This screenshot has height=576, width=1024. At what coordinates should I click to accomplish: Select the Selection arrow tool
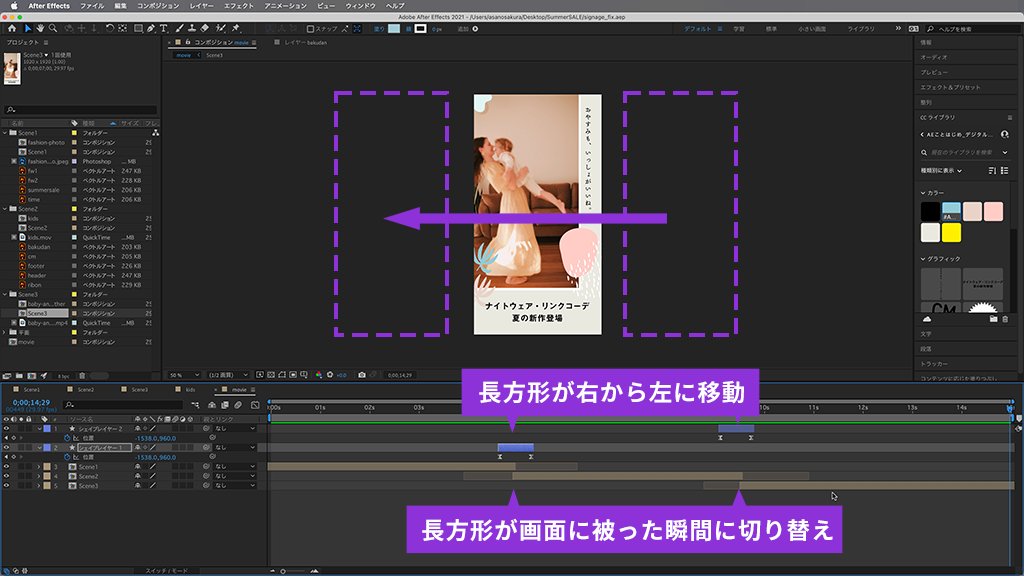click(x=27, y=29)
